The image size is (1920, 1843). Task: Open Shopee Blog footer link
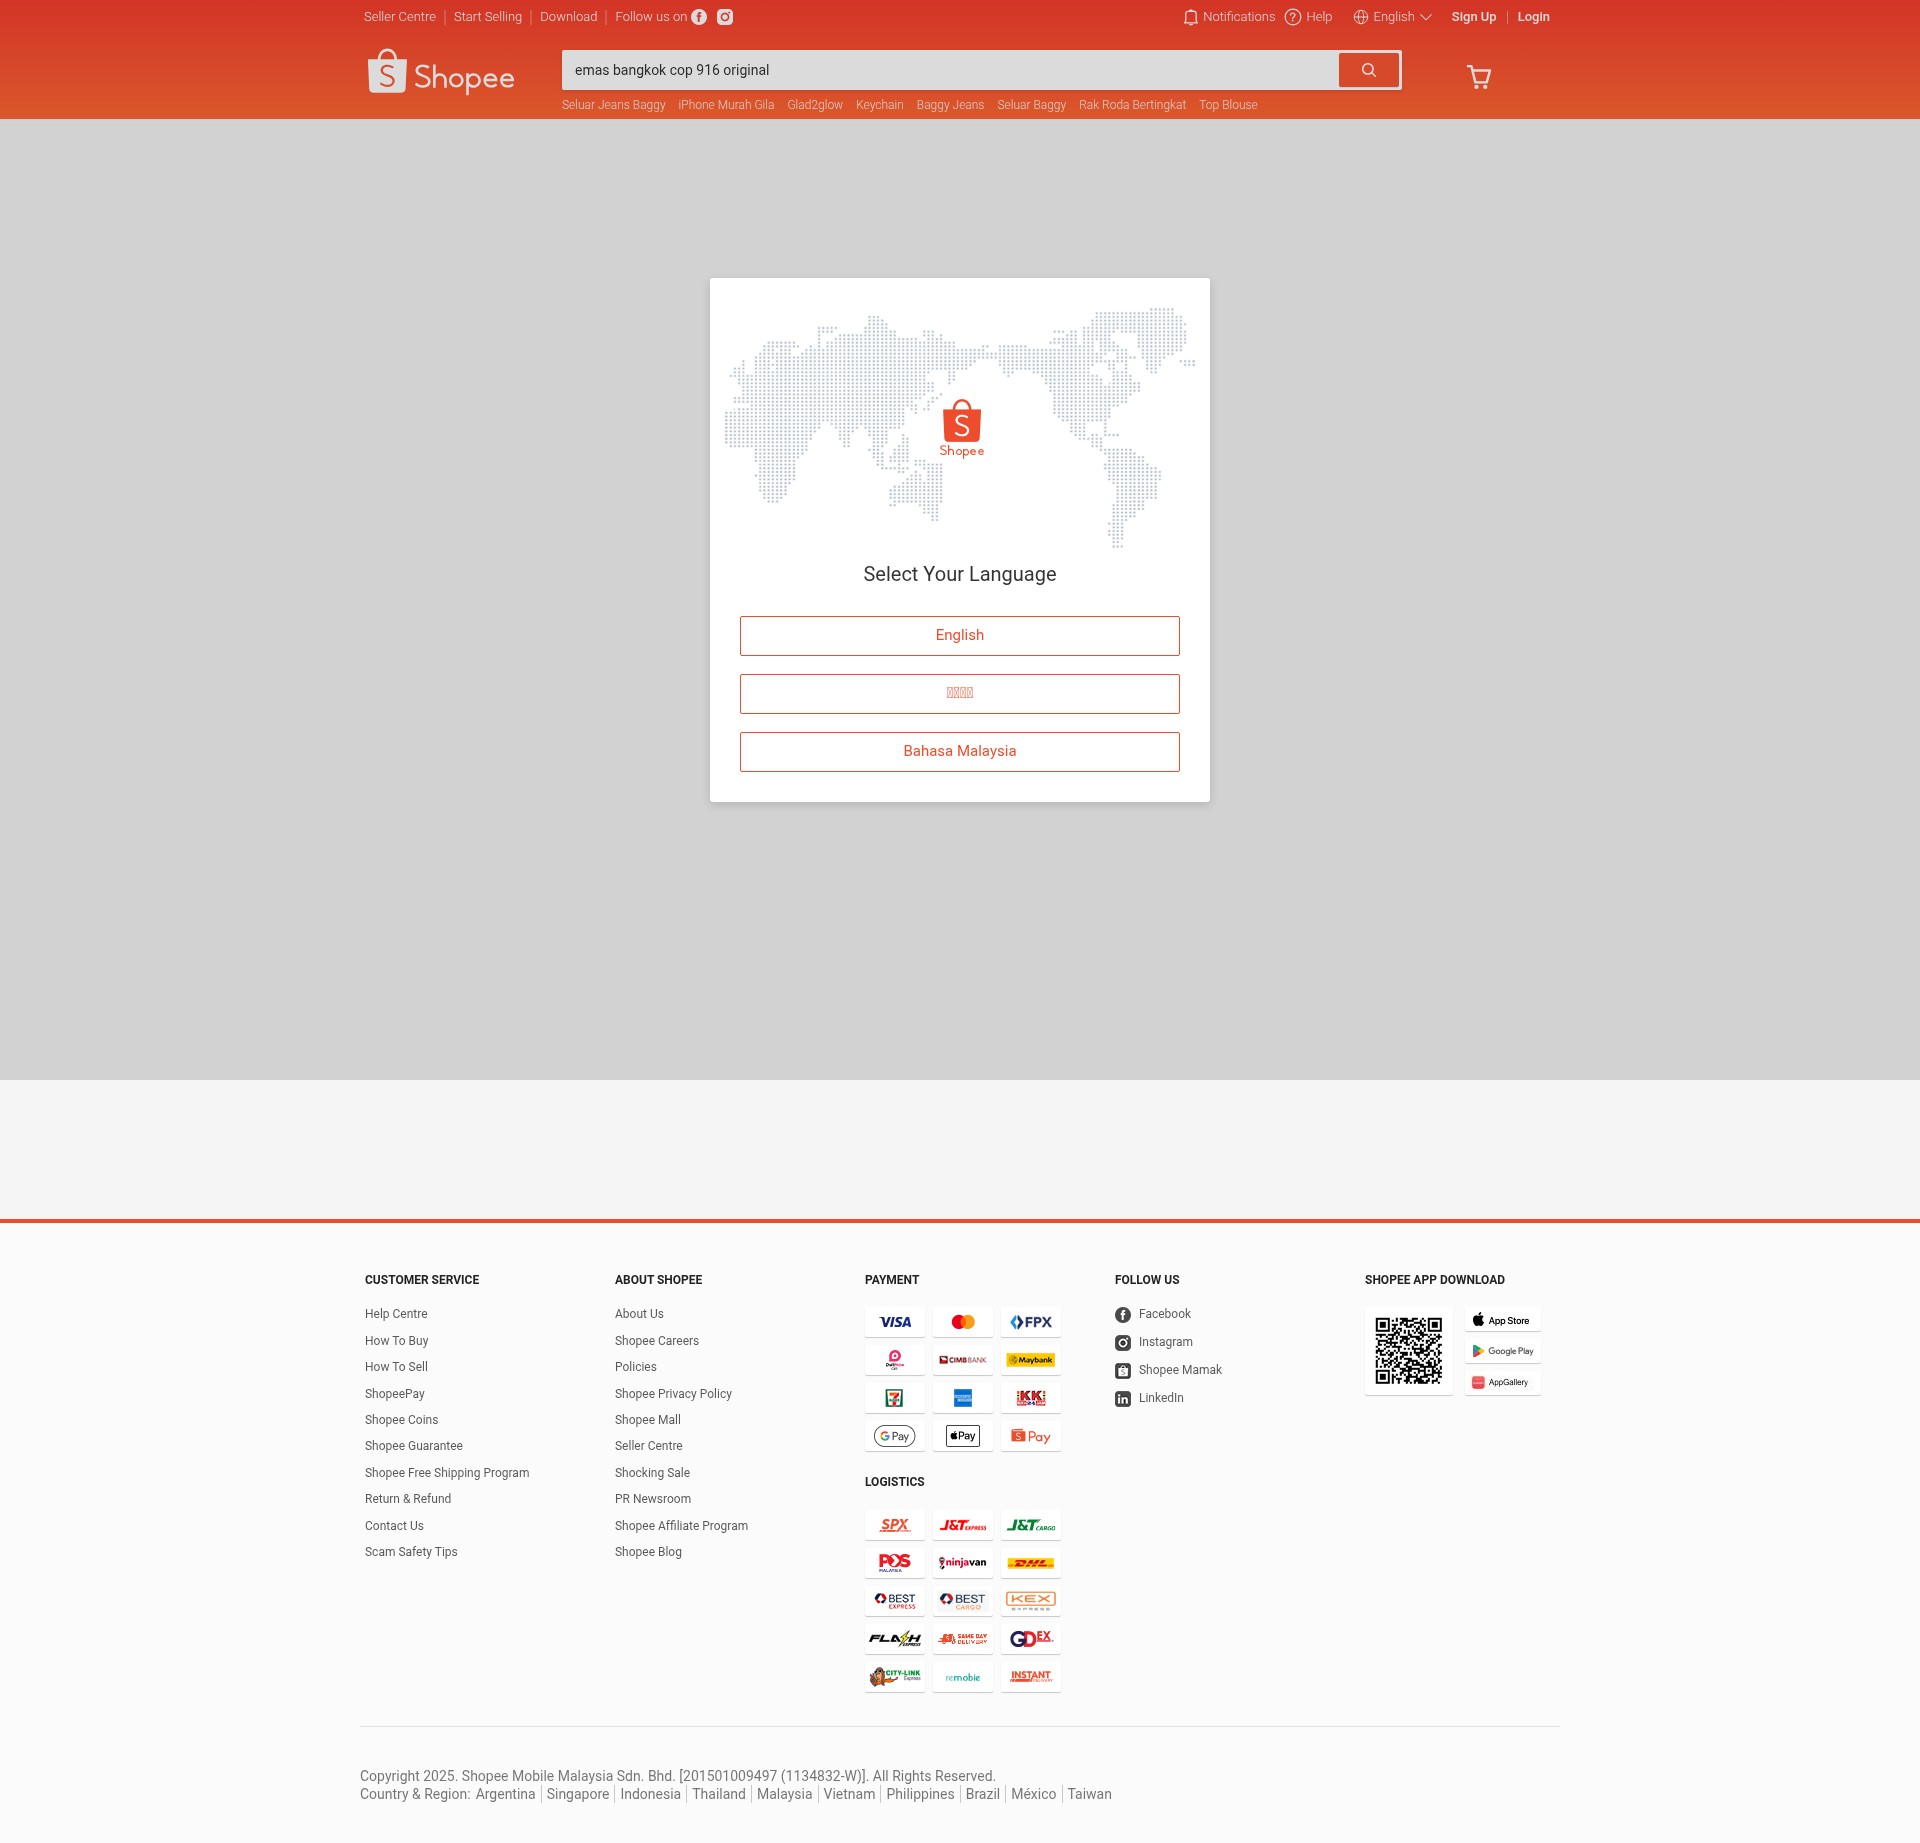648,1552
